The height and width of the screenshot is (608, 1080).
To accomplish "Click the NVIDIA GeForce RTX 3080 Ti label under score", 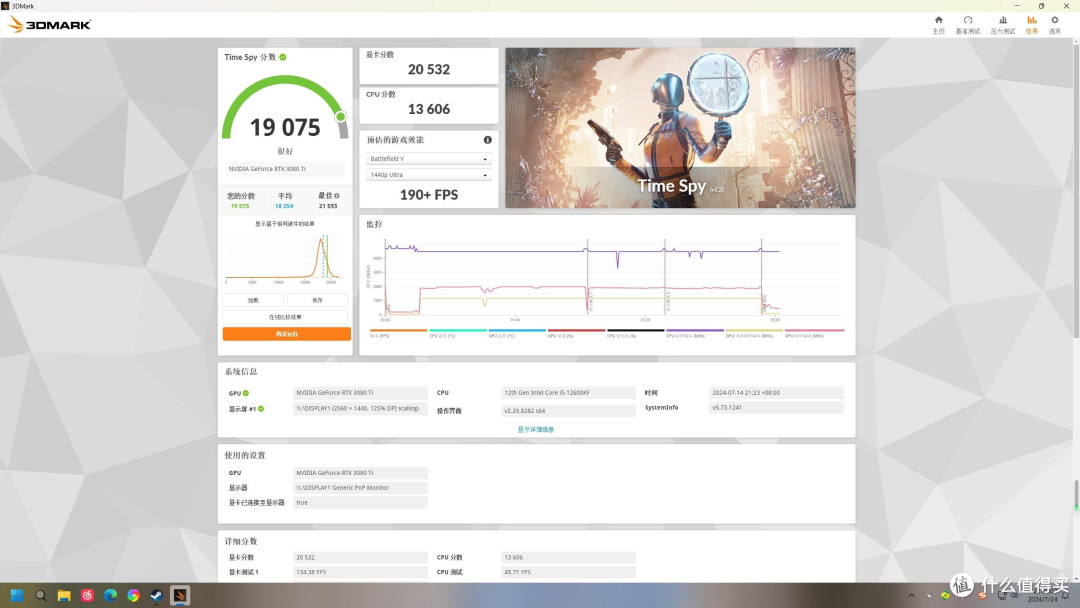I will point(284,169).
